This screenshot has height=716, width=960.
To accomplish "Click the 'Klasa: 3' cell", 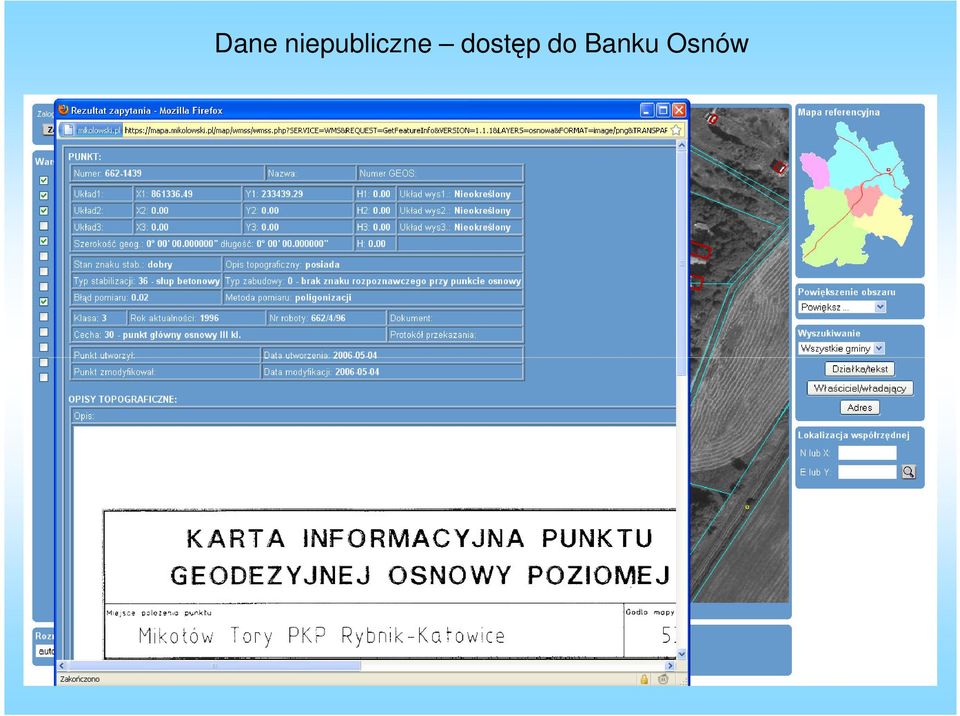I will [x=99, y=318].
